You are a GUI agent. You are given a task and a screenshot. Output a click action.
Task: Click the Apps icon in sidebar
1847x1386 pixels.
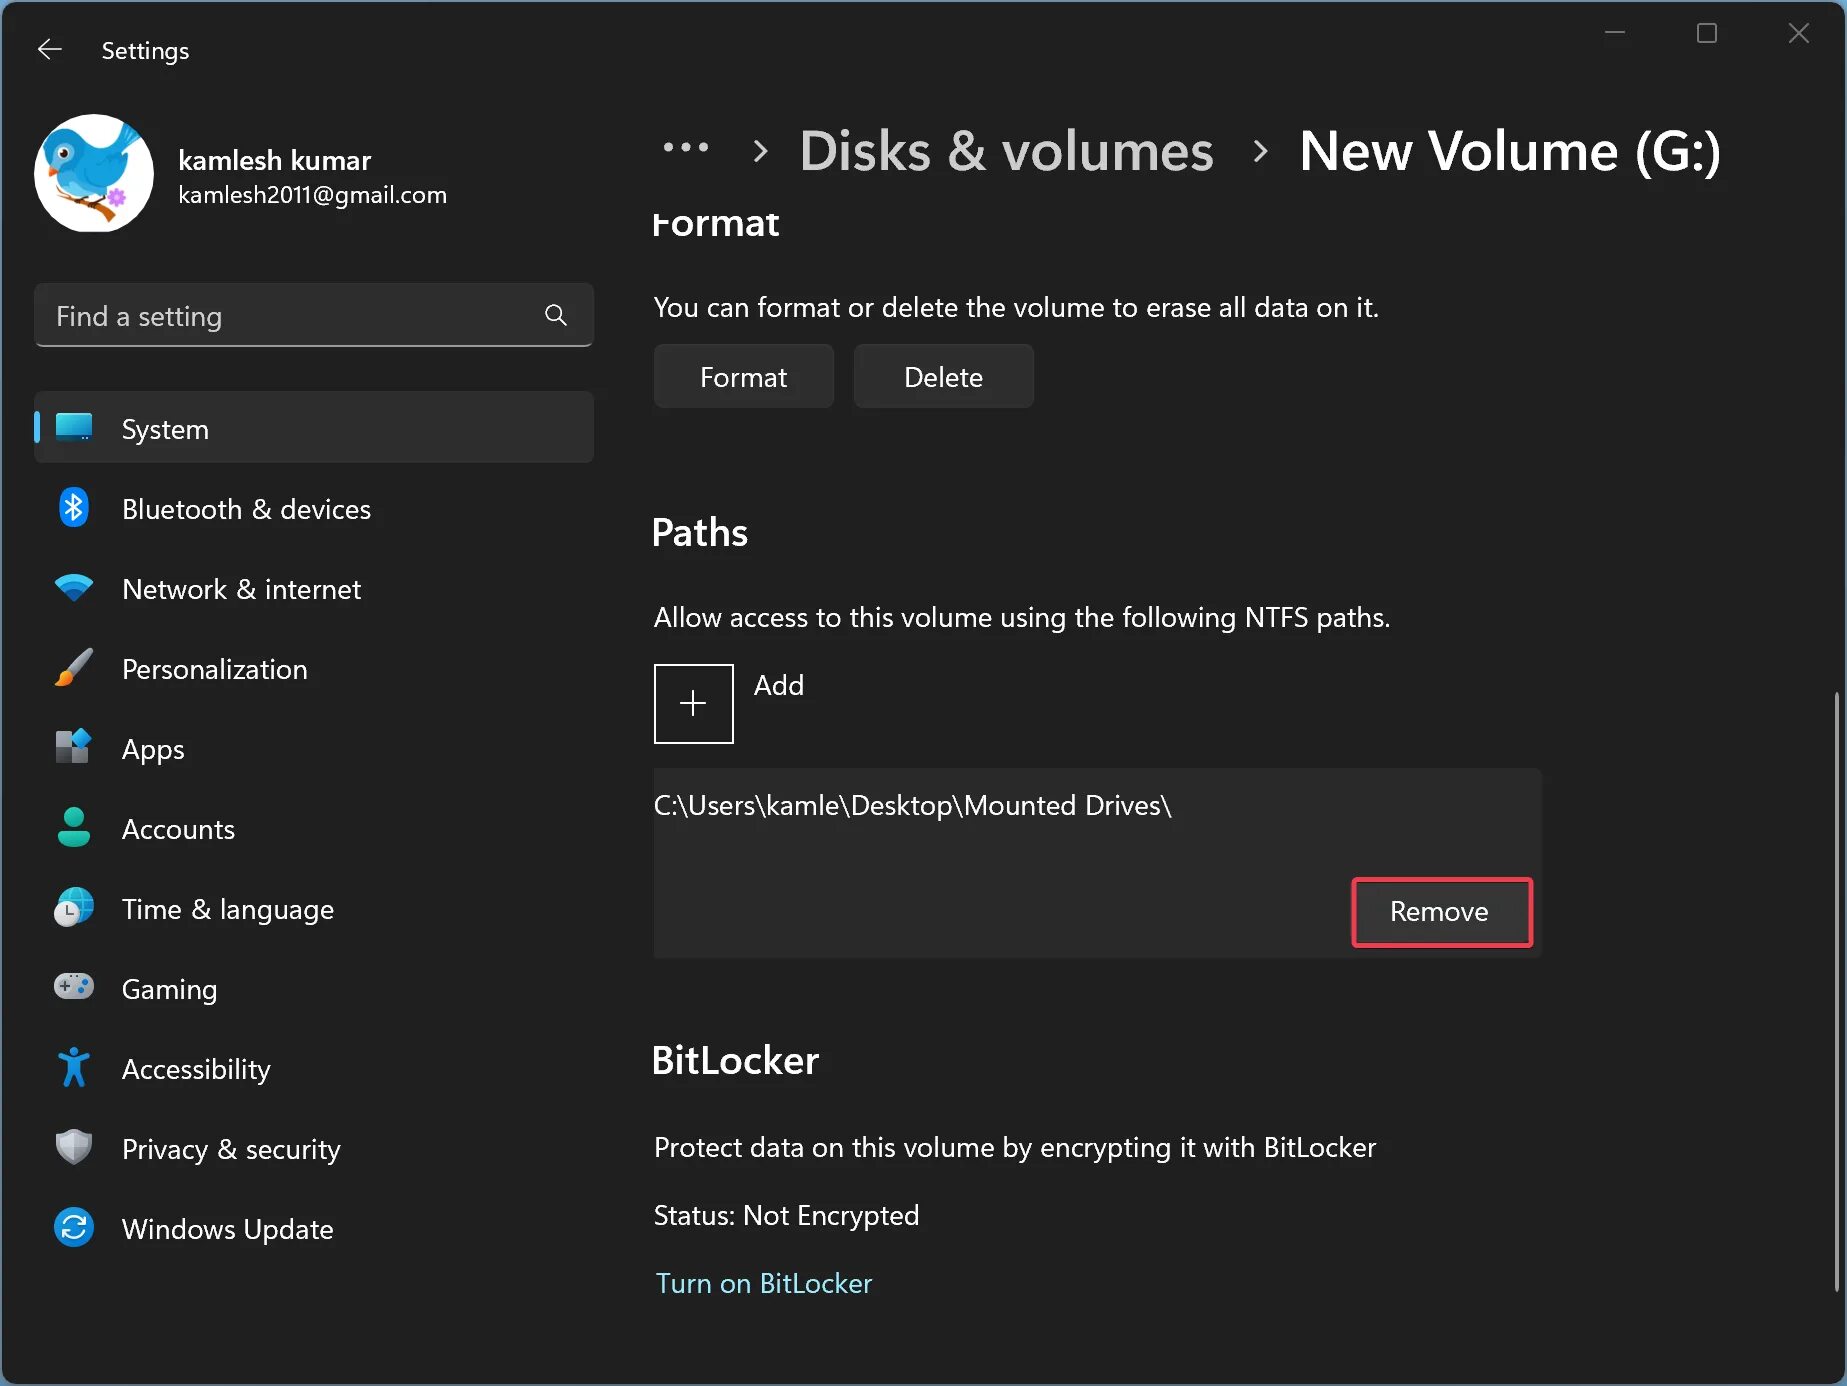pyautogui.click(x=74, y=748)
